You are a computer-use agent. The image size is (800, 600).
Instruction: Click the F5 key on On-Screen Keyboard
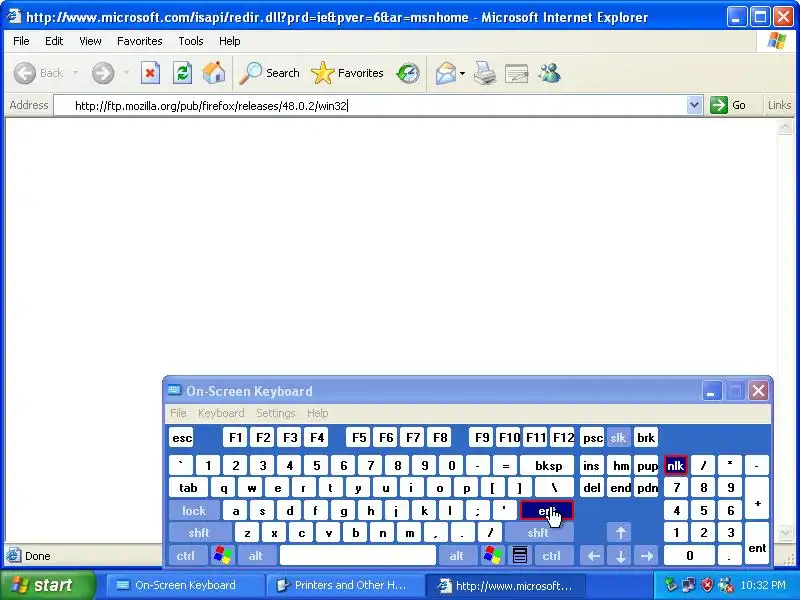[x=359, y=437]
